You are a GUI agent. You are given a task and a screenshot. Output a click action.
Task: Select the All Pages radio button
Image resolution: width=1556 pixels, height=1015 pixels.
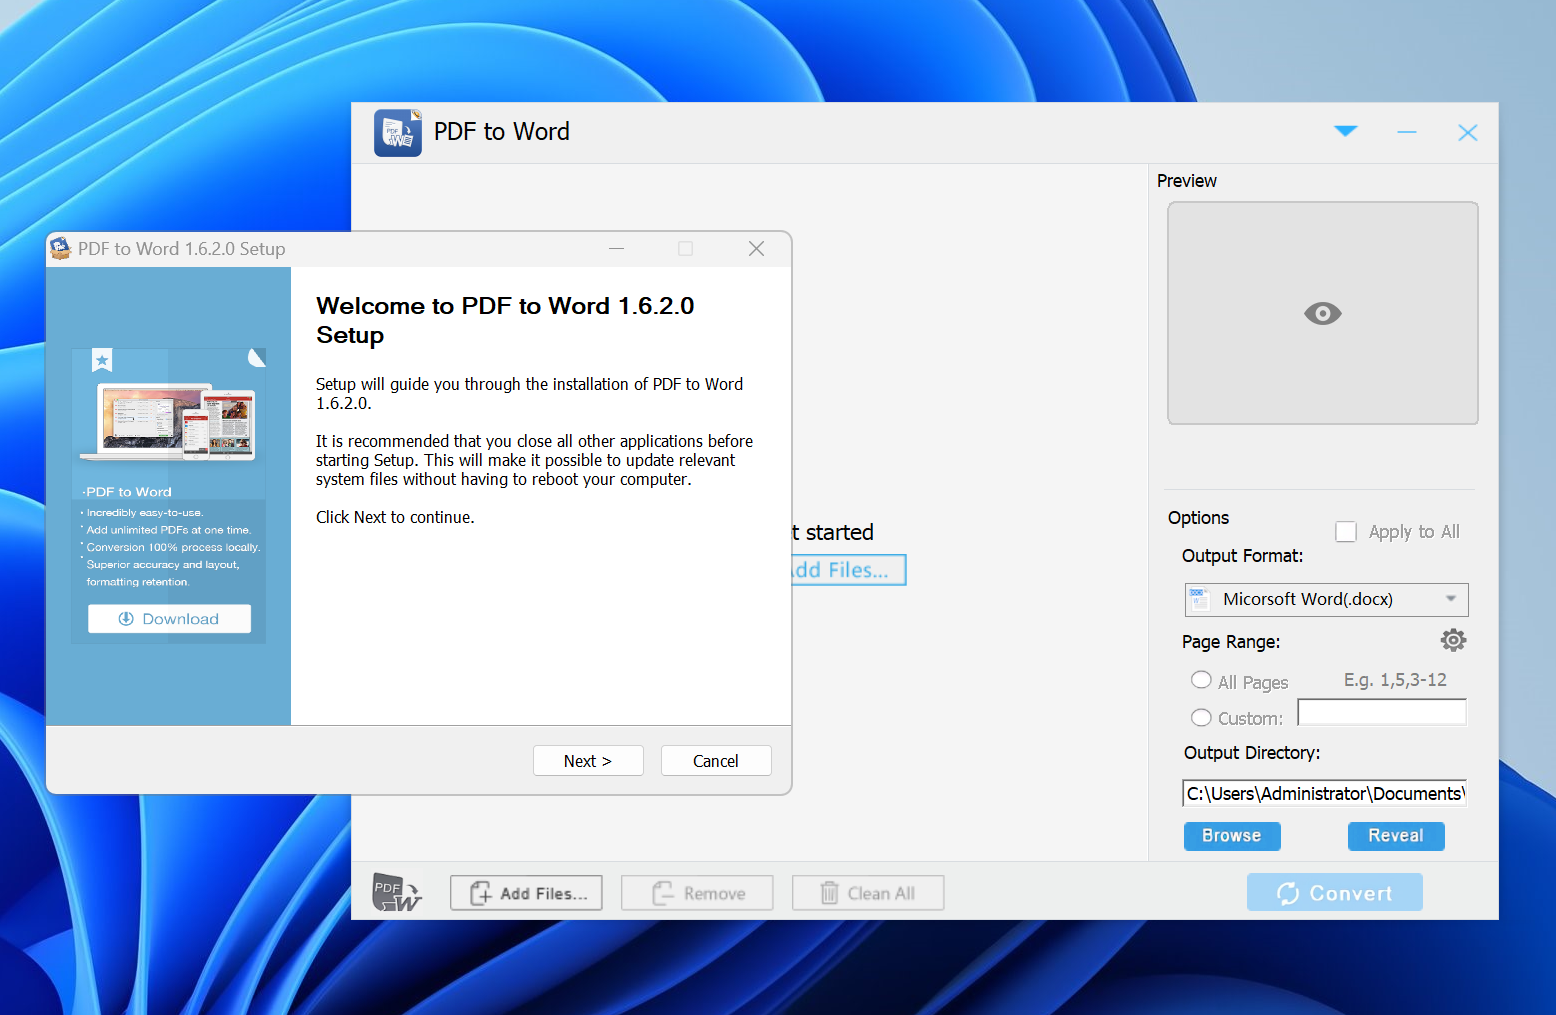pyautogui.click(x=1201, y=680)
